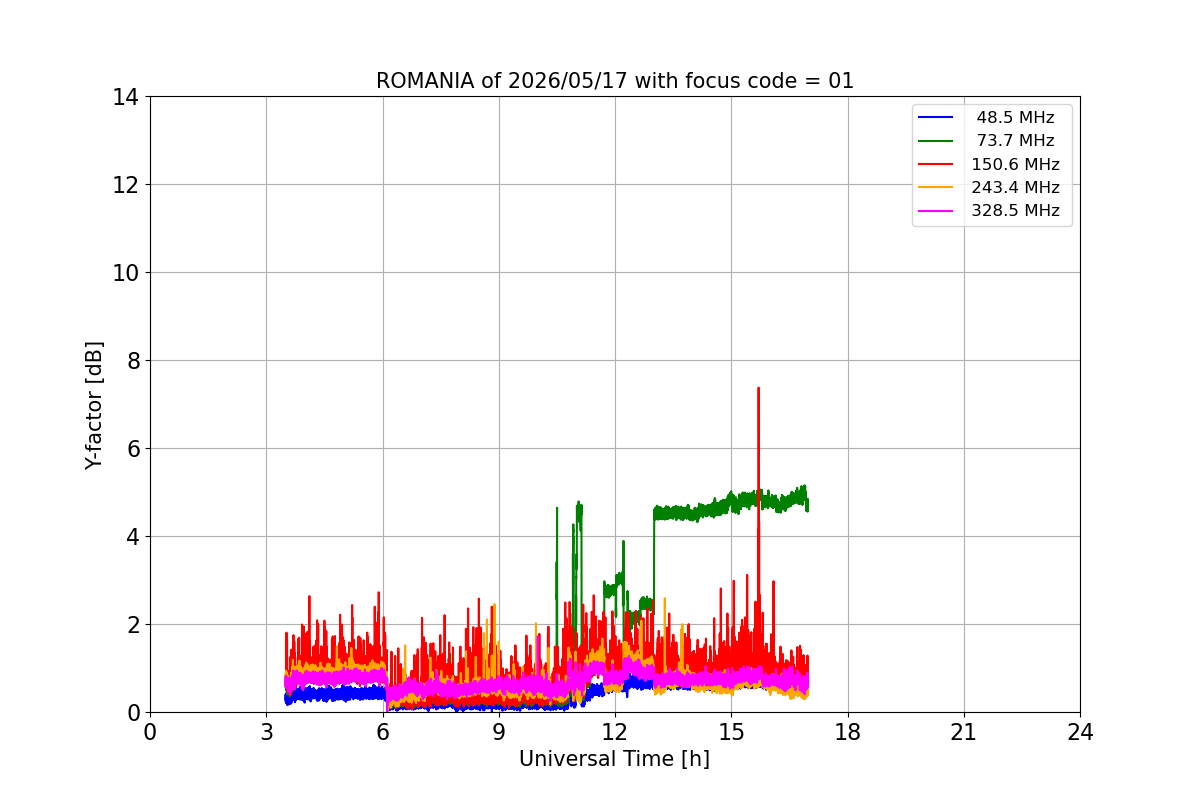This screenshot has height=800, width=1200.
Task: Click the Universal Time [h] axis label
Action: 614,759
